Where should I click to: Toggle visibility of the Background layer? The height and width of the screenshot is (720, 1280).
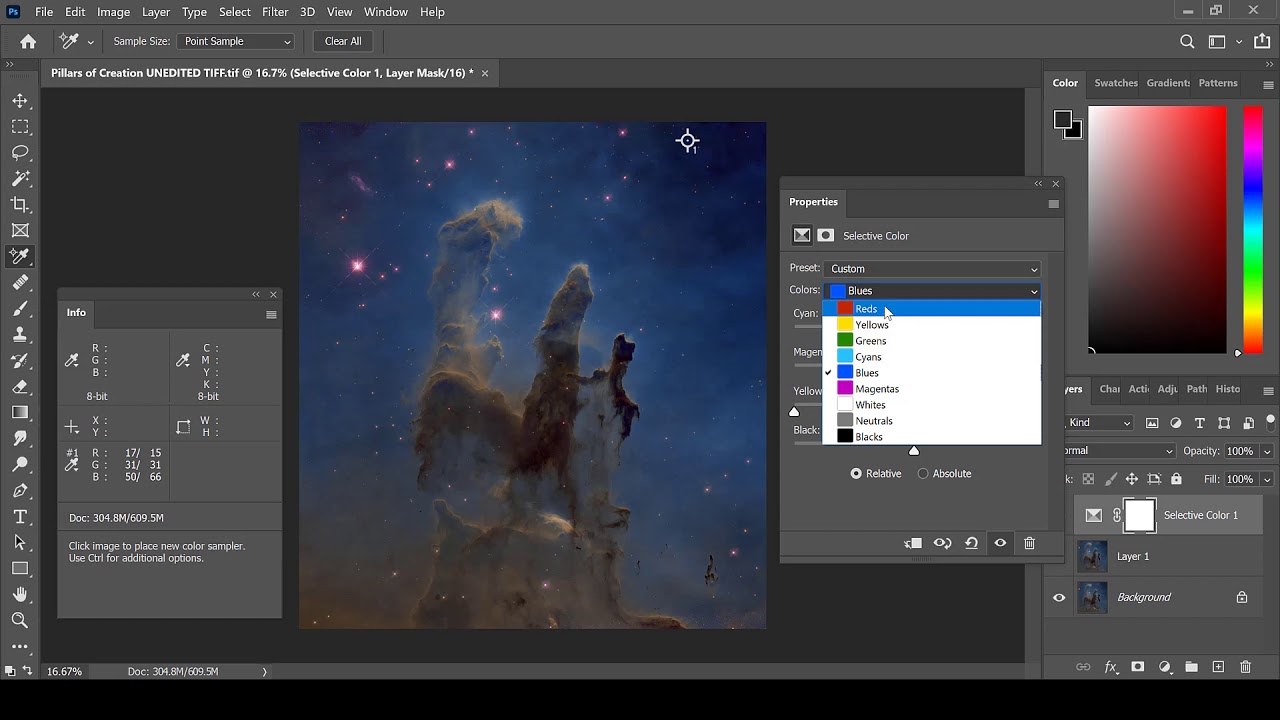coord(1059,598)
